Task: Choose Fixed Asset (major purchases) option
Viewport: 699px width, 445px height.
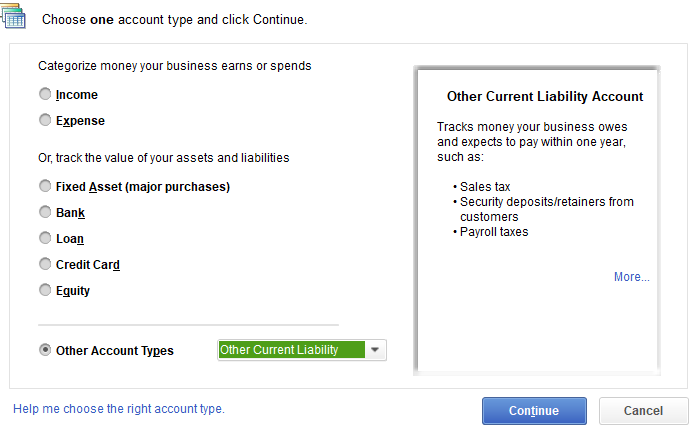Action: point(44,186)
